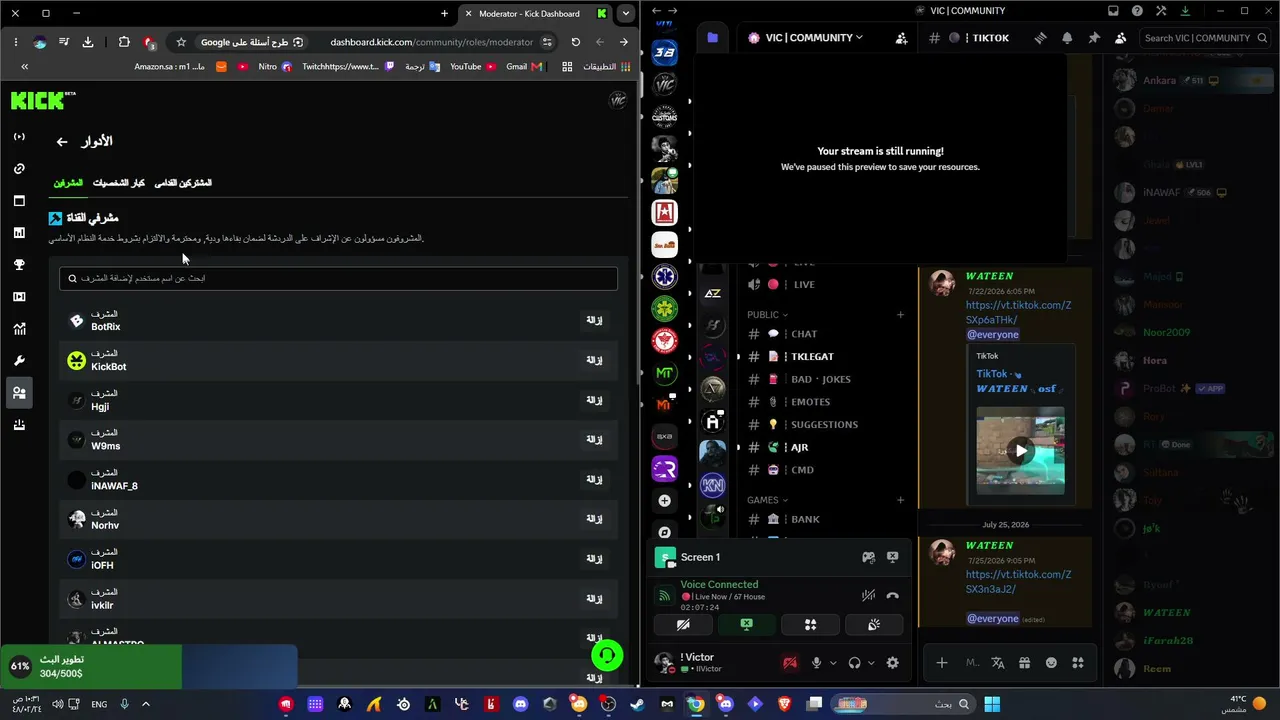Open headphone output options arrow
The width and height of the screenshot is (1280, 720).
(870, 663)
